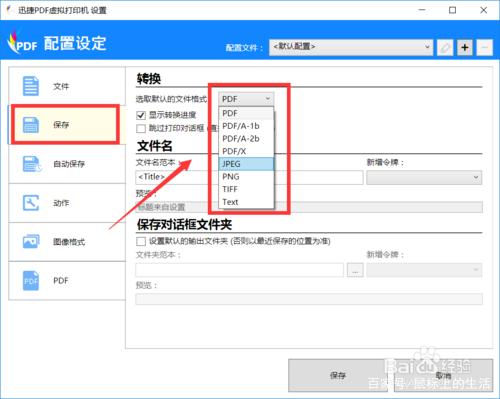Remove profile with the minus icon
The image size is (500, 399).
(x=484, y=48)
